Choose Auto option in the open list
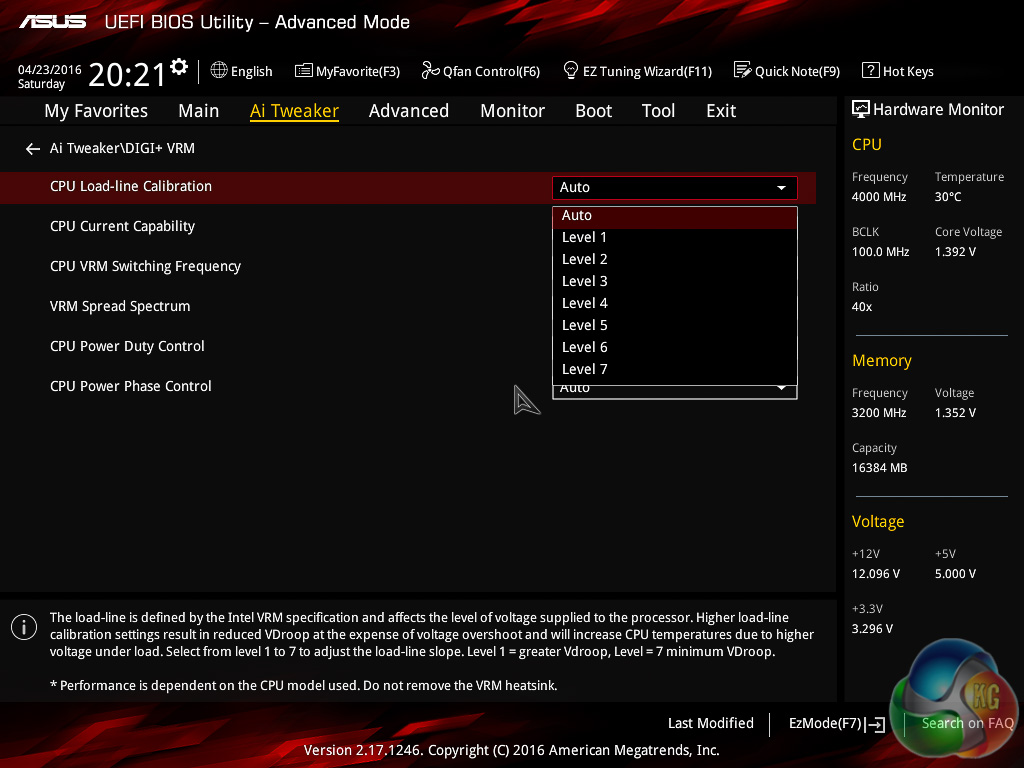This screenshot has height=768, width=1024. pos(577,215)
